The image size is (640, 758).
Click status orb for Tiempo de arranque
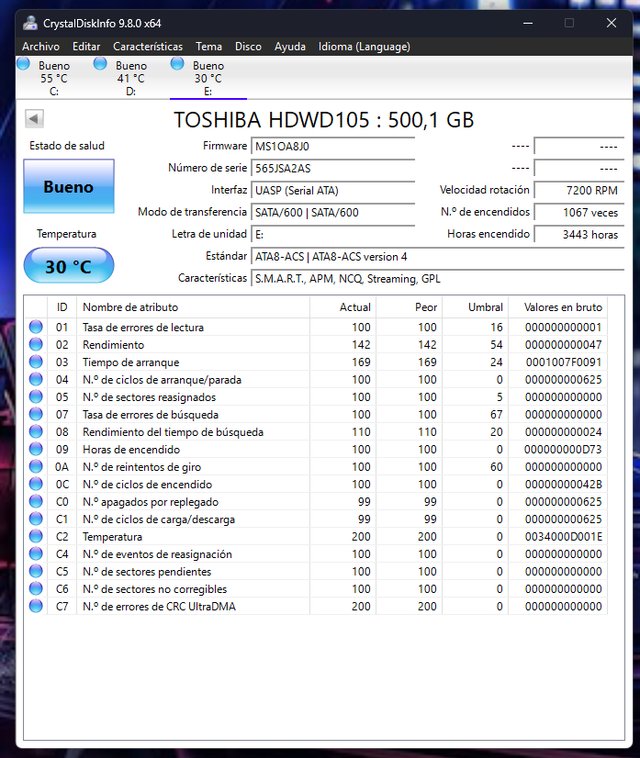tap(36, 362)
